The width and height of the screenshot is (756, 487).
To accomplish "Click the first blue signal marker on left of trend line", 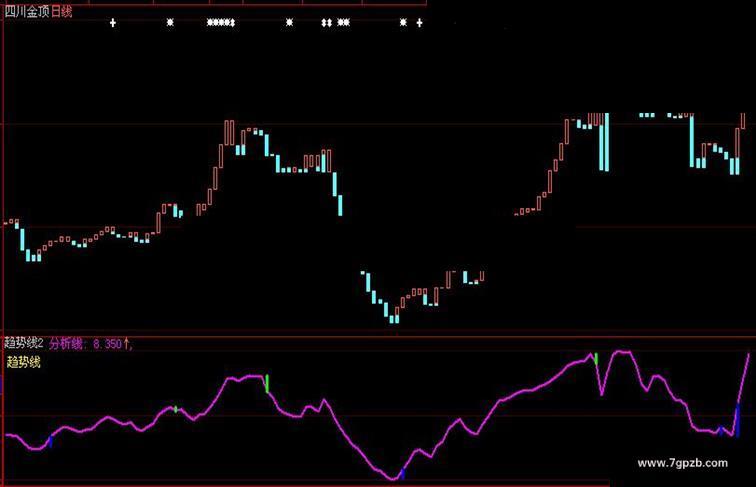I will tap(51, 441).
